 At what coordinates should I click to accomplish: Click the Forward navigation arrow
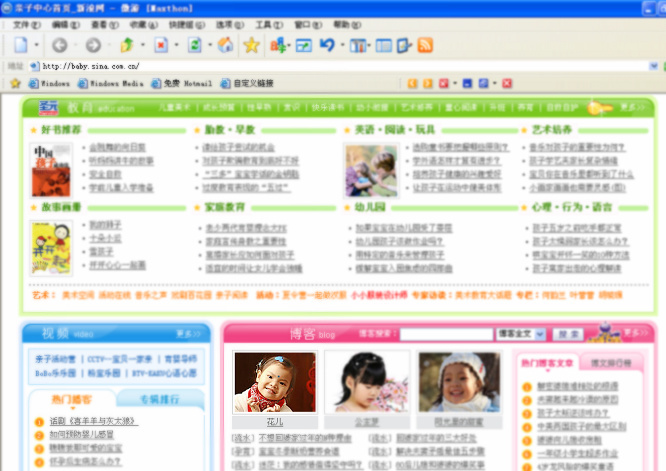coord(92,45)
